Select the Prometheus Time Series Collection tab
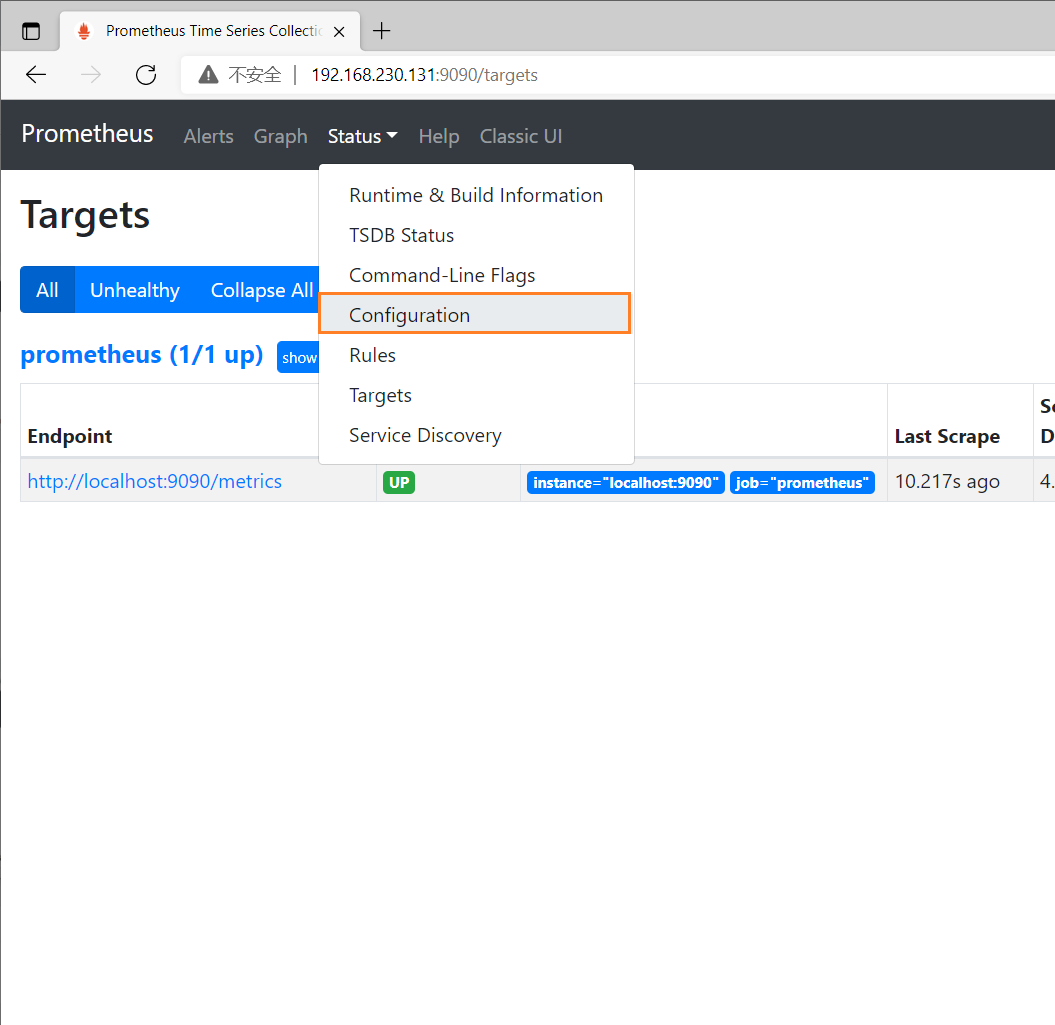 [x=210, y=31]
